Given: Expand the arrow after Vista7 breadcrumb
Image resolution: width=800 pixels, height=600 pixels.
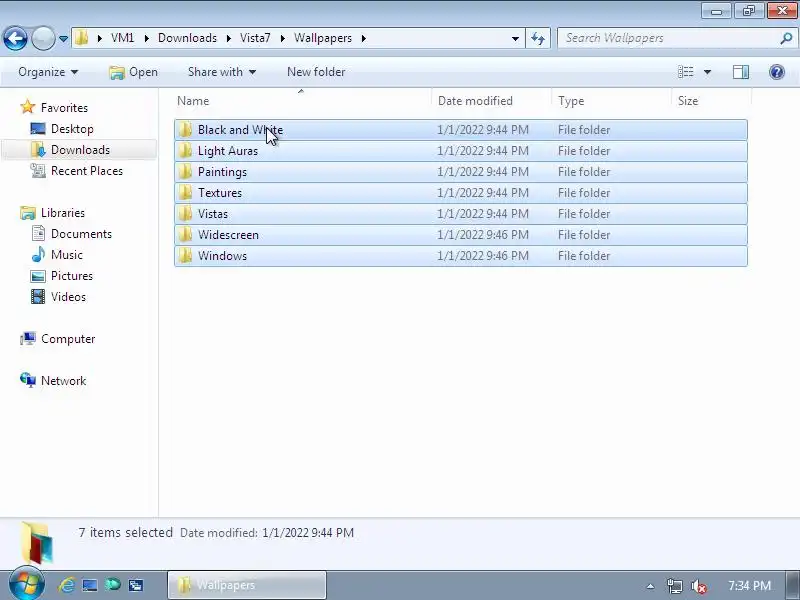Looking at the screenshot, I should 282,38.
